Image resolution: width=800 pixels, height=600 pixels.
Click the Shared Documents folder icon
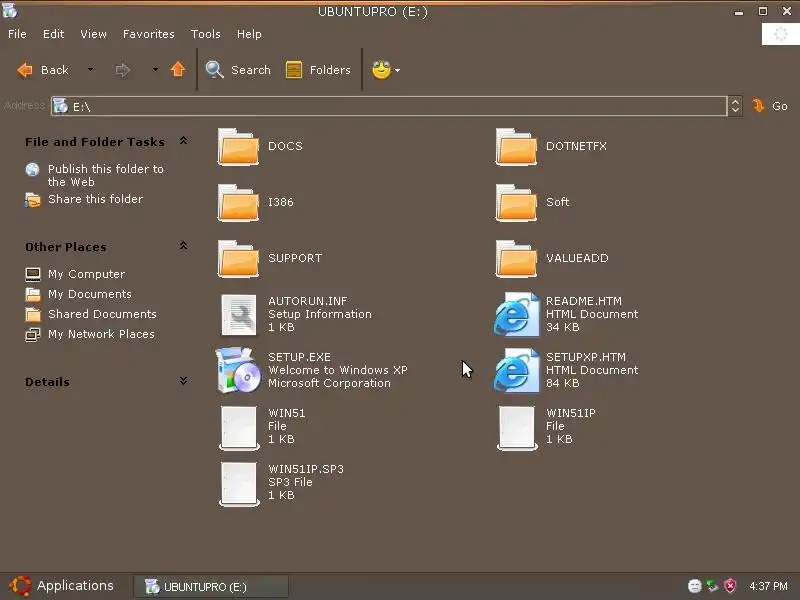click(33, 314)
